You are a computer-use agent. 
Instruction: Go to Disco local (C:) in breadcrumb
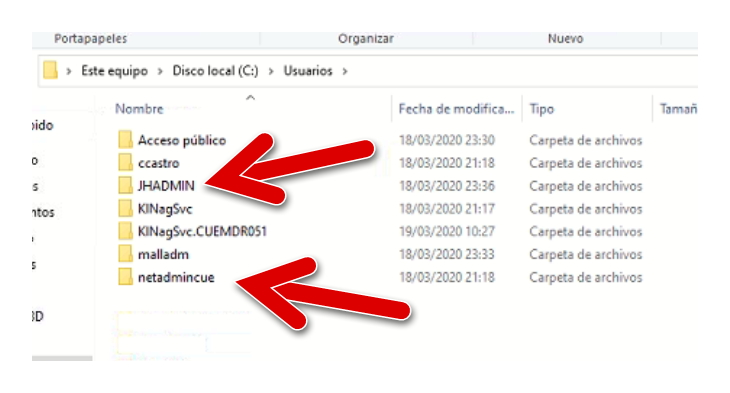[215, 71]
